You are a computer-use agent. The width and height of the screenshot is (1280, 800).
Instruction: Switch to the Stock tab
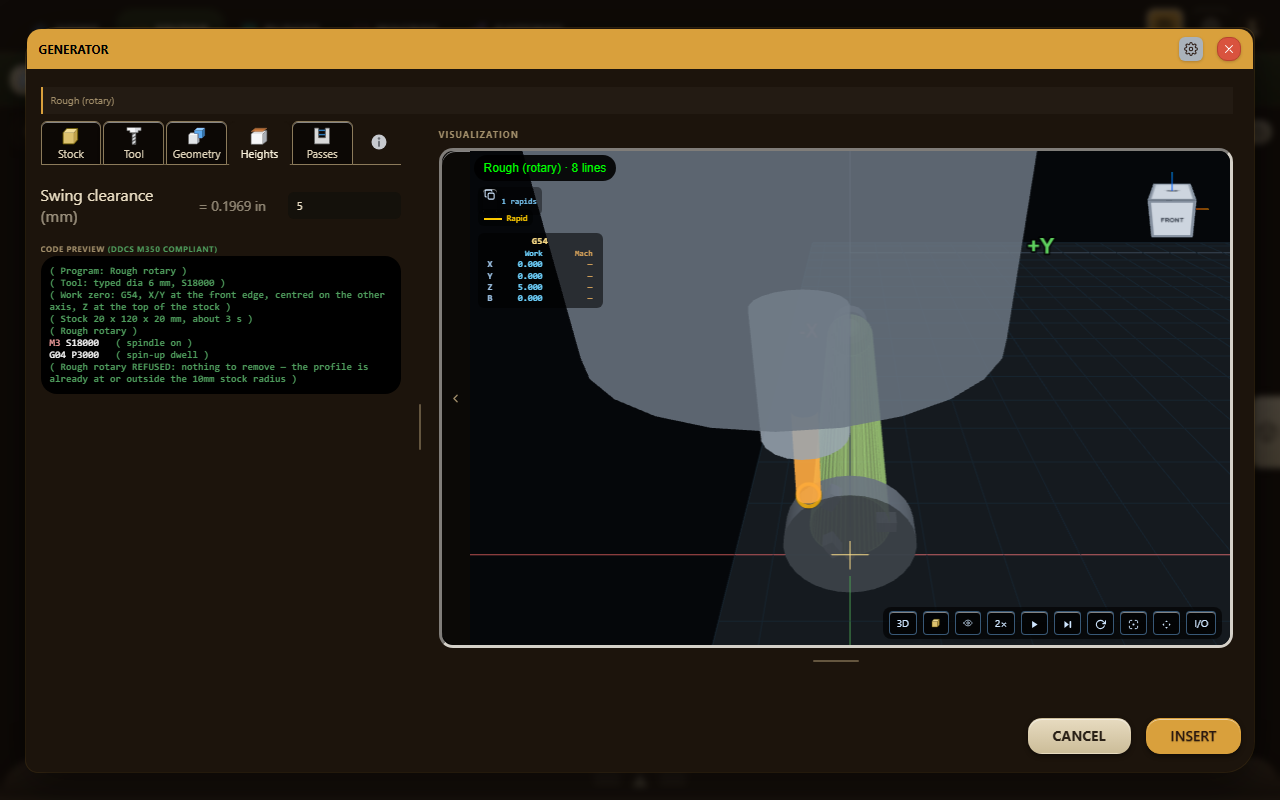[71, 143]
